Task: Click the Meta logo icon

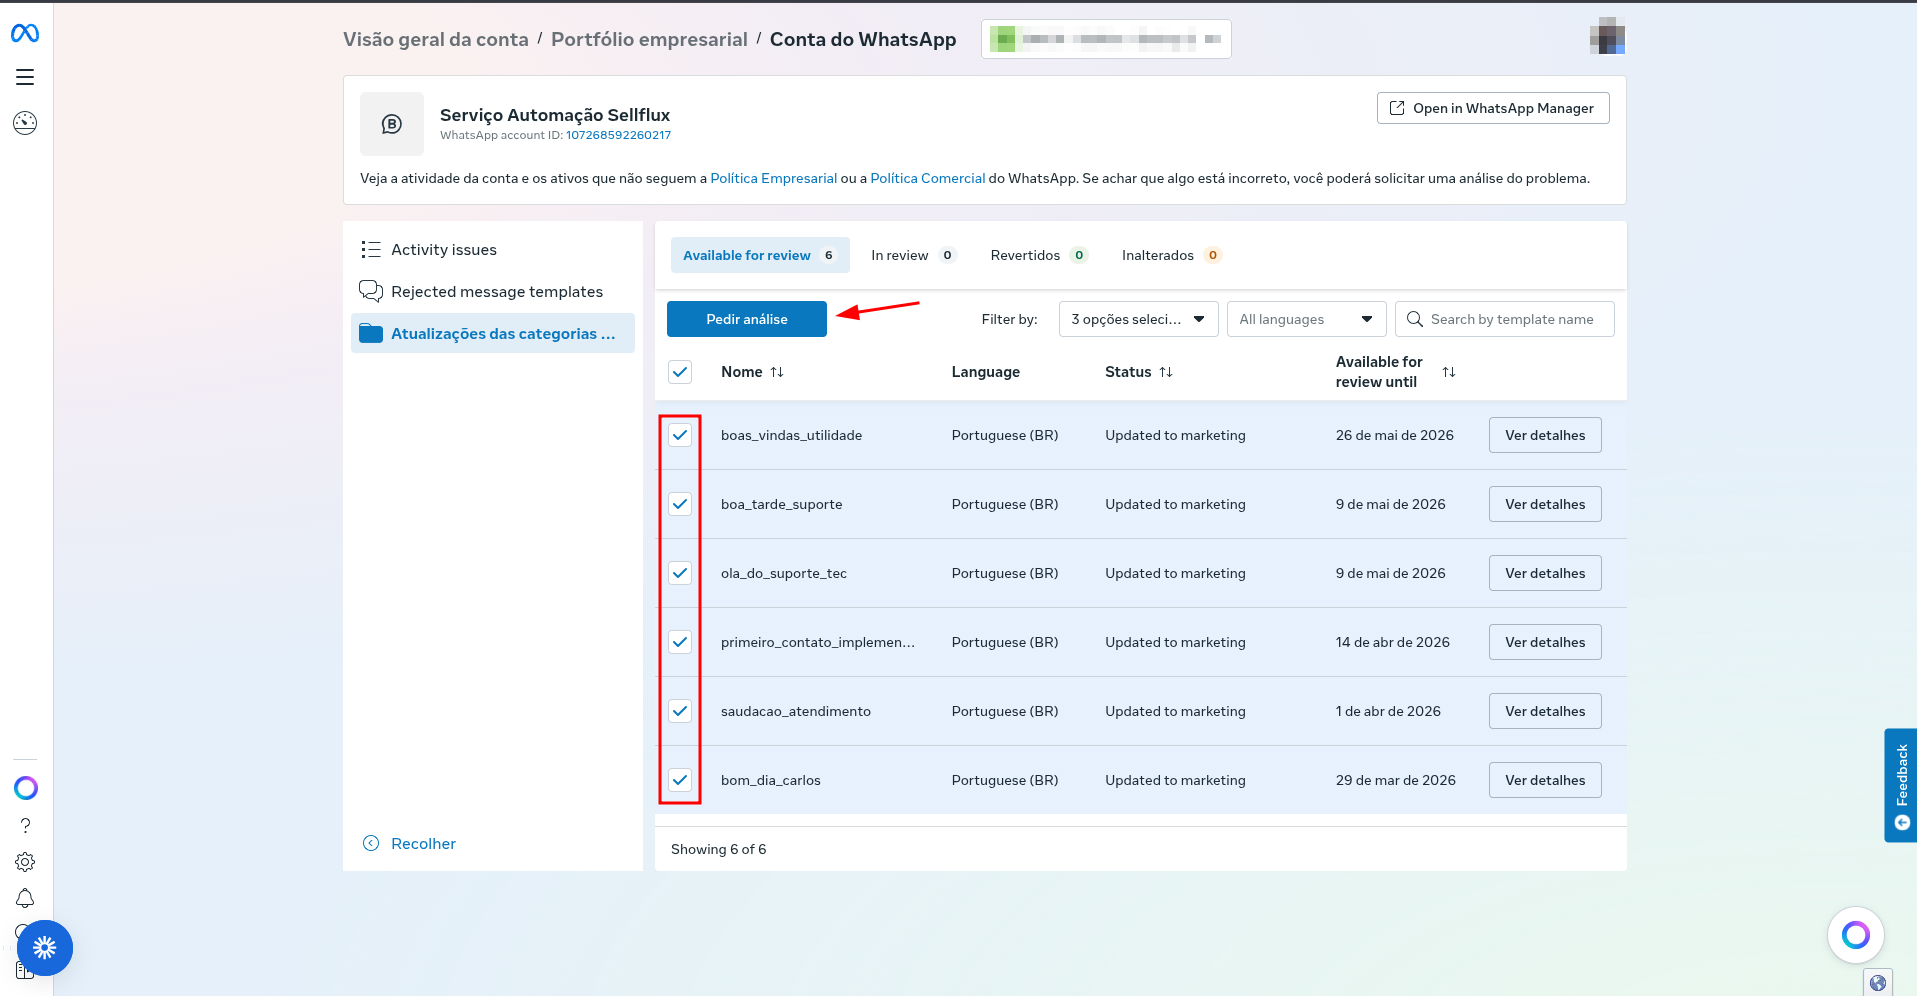Action: click(25, 33)
